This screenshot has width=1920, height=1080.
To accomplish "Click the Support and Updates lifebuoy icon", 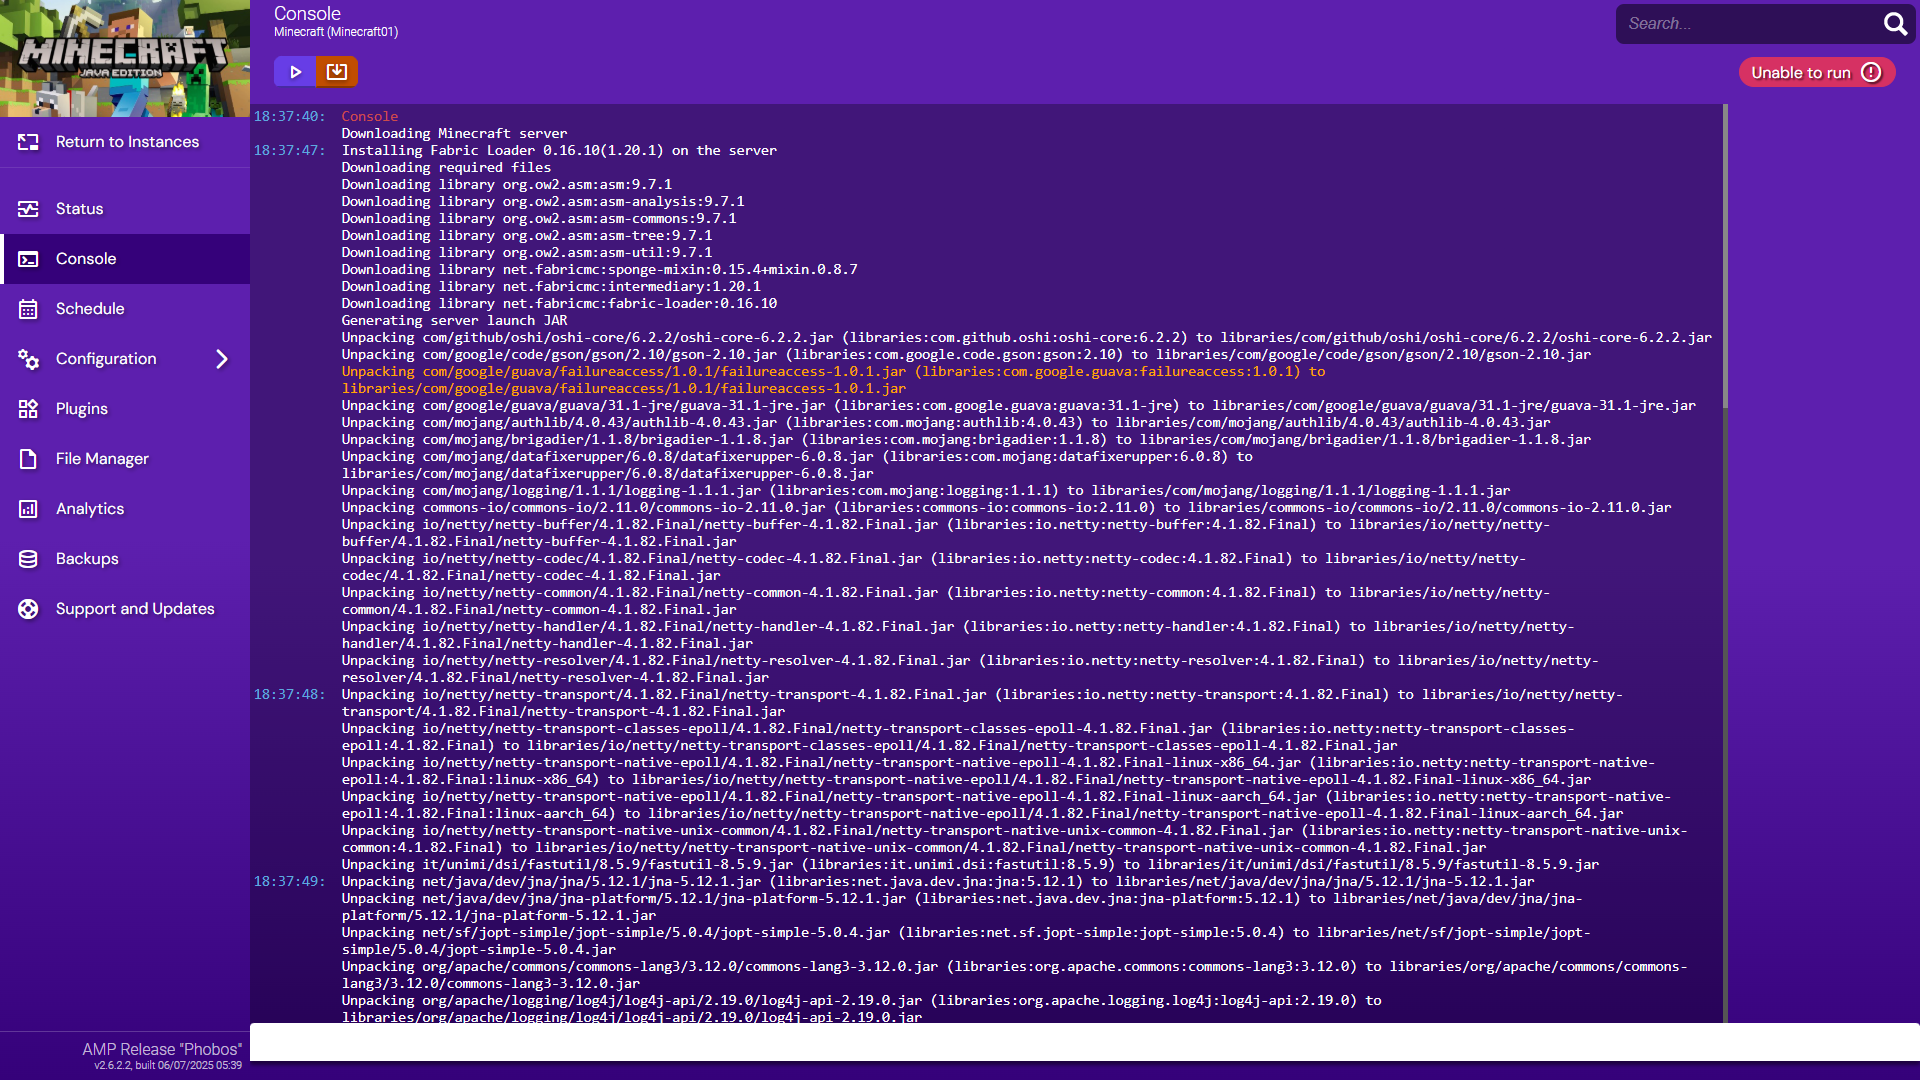I will click(28, 609).
